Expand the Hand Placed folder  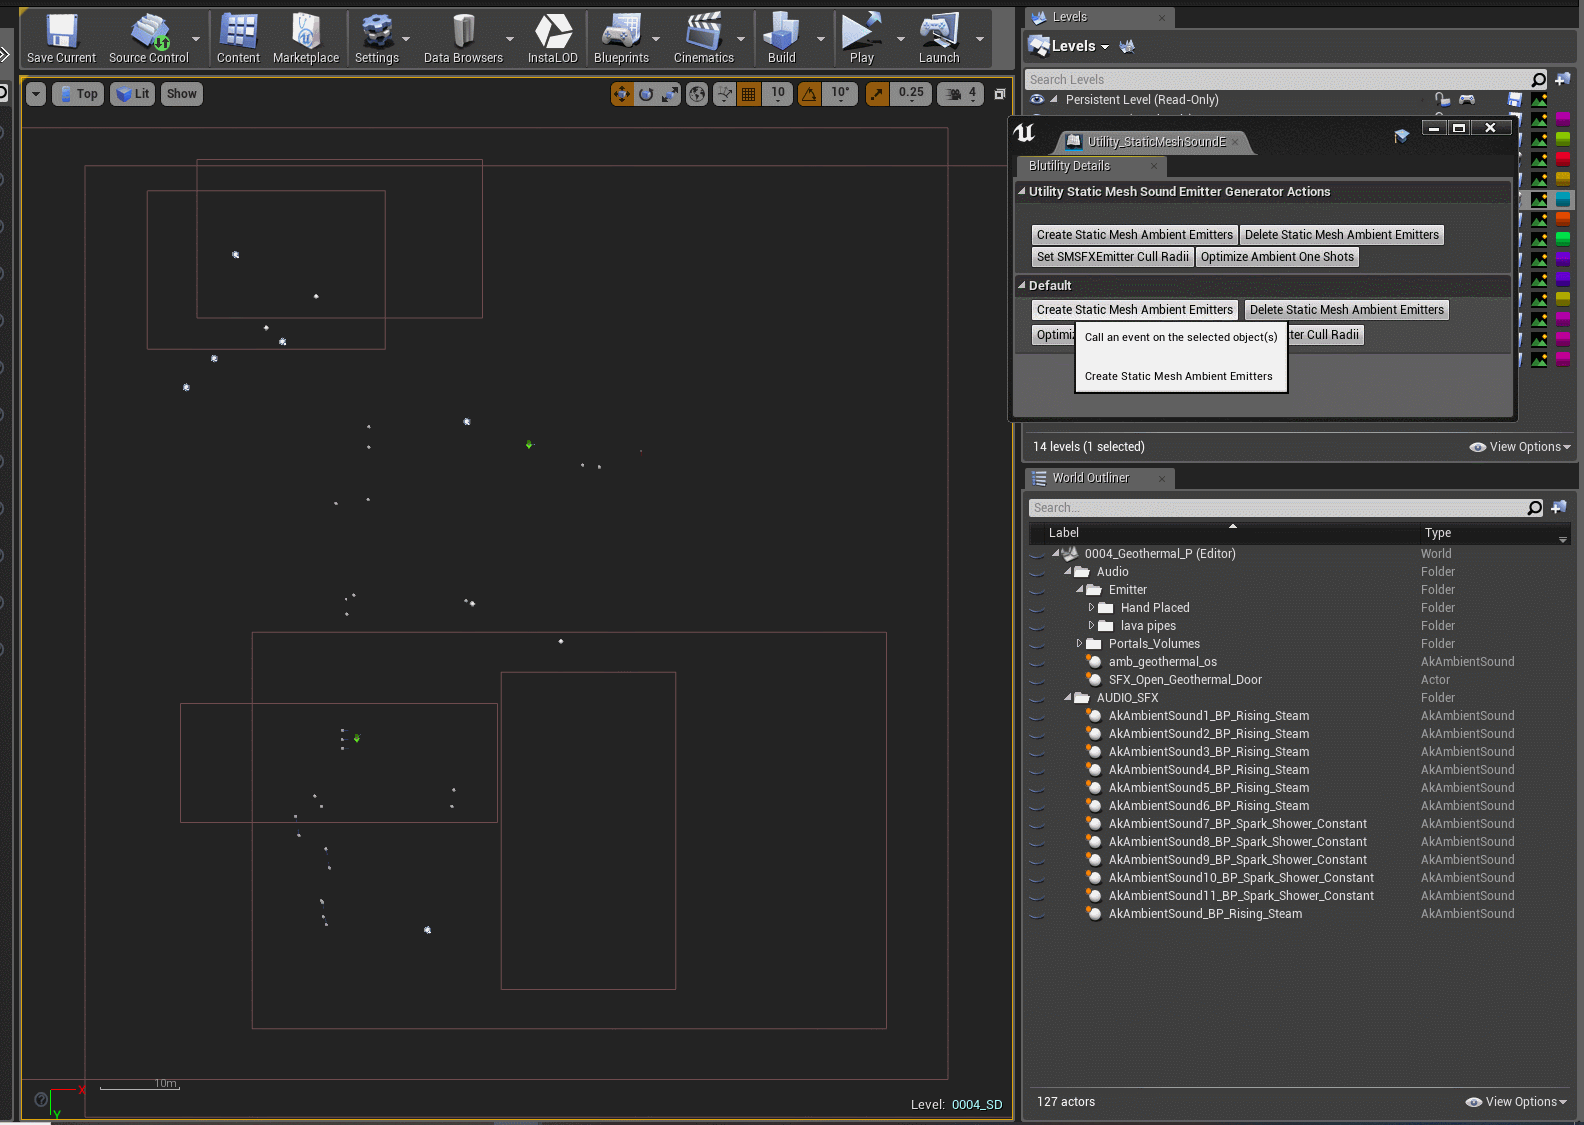point(1091,608)
